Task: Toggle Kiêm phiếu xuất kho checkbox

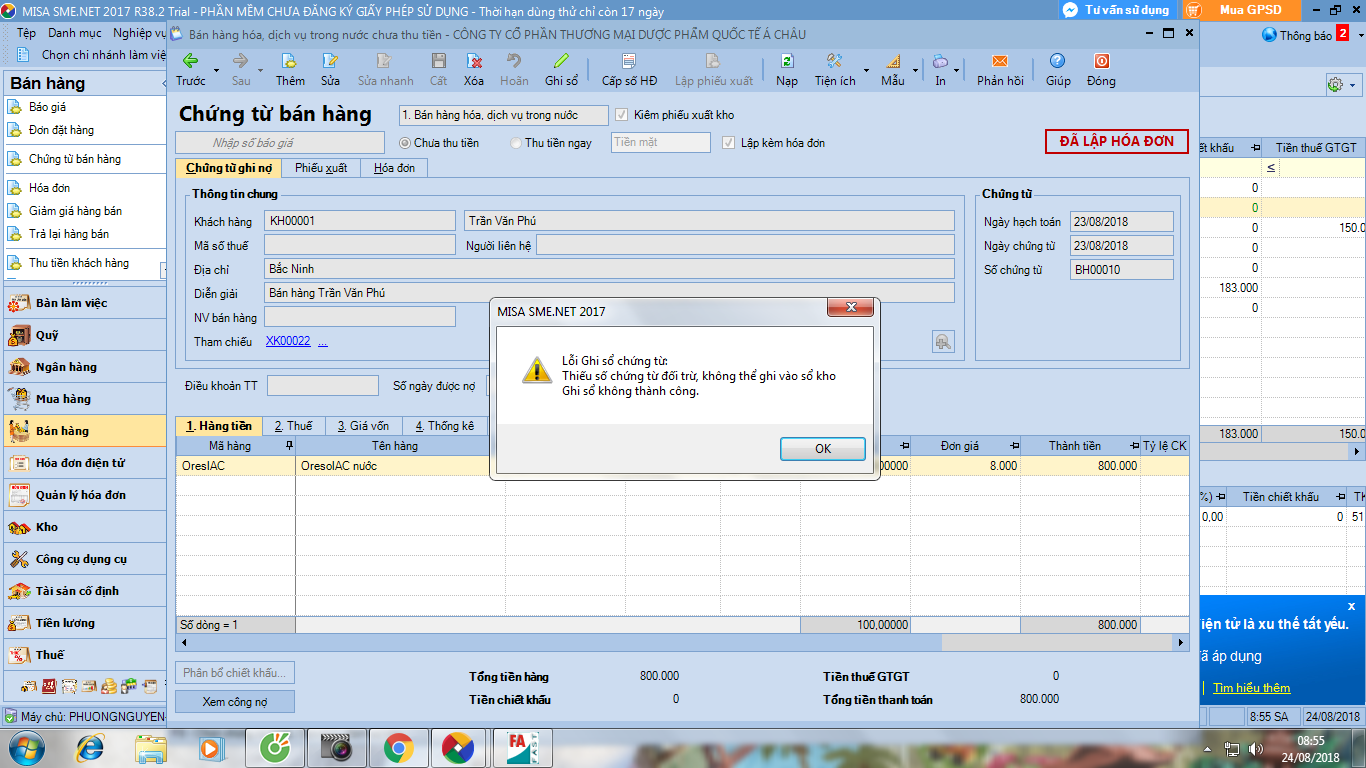Action: point(622,115)
